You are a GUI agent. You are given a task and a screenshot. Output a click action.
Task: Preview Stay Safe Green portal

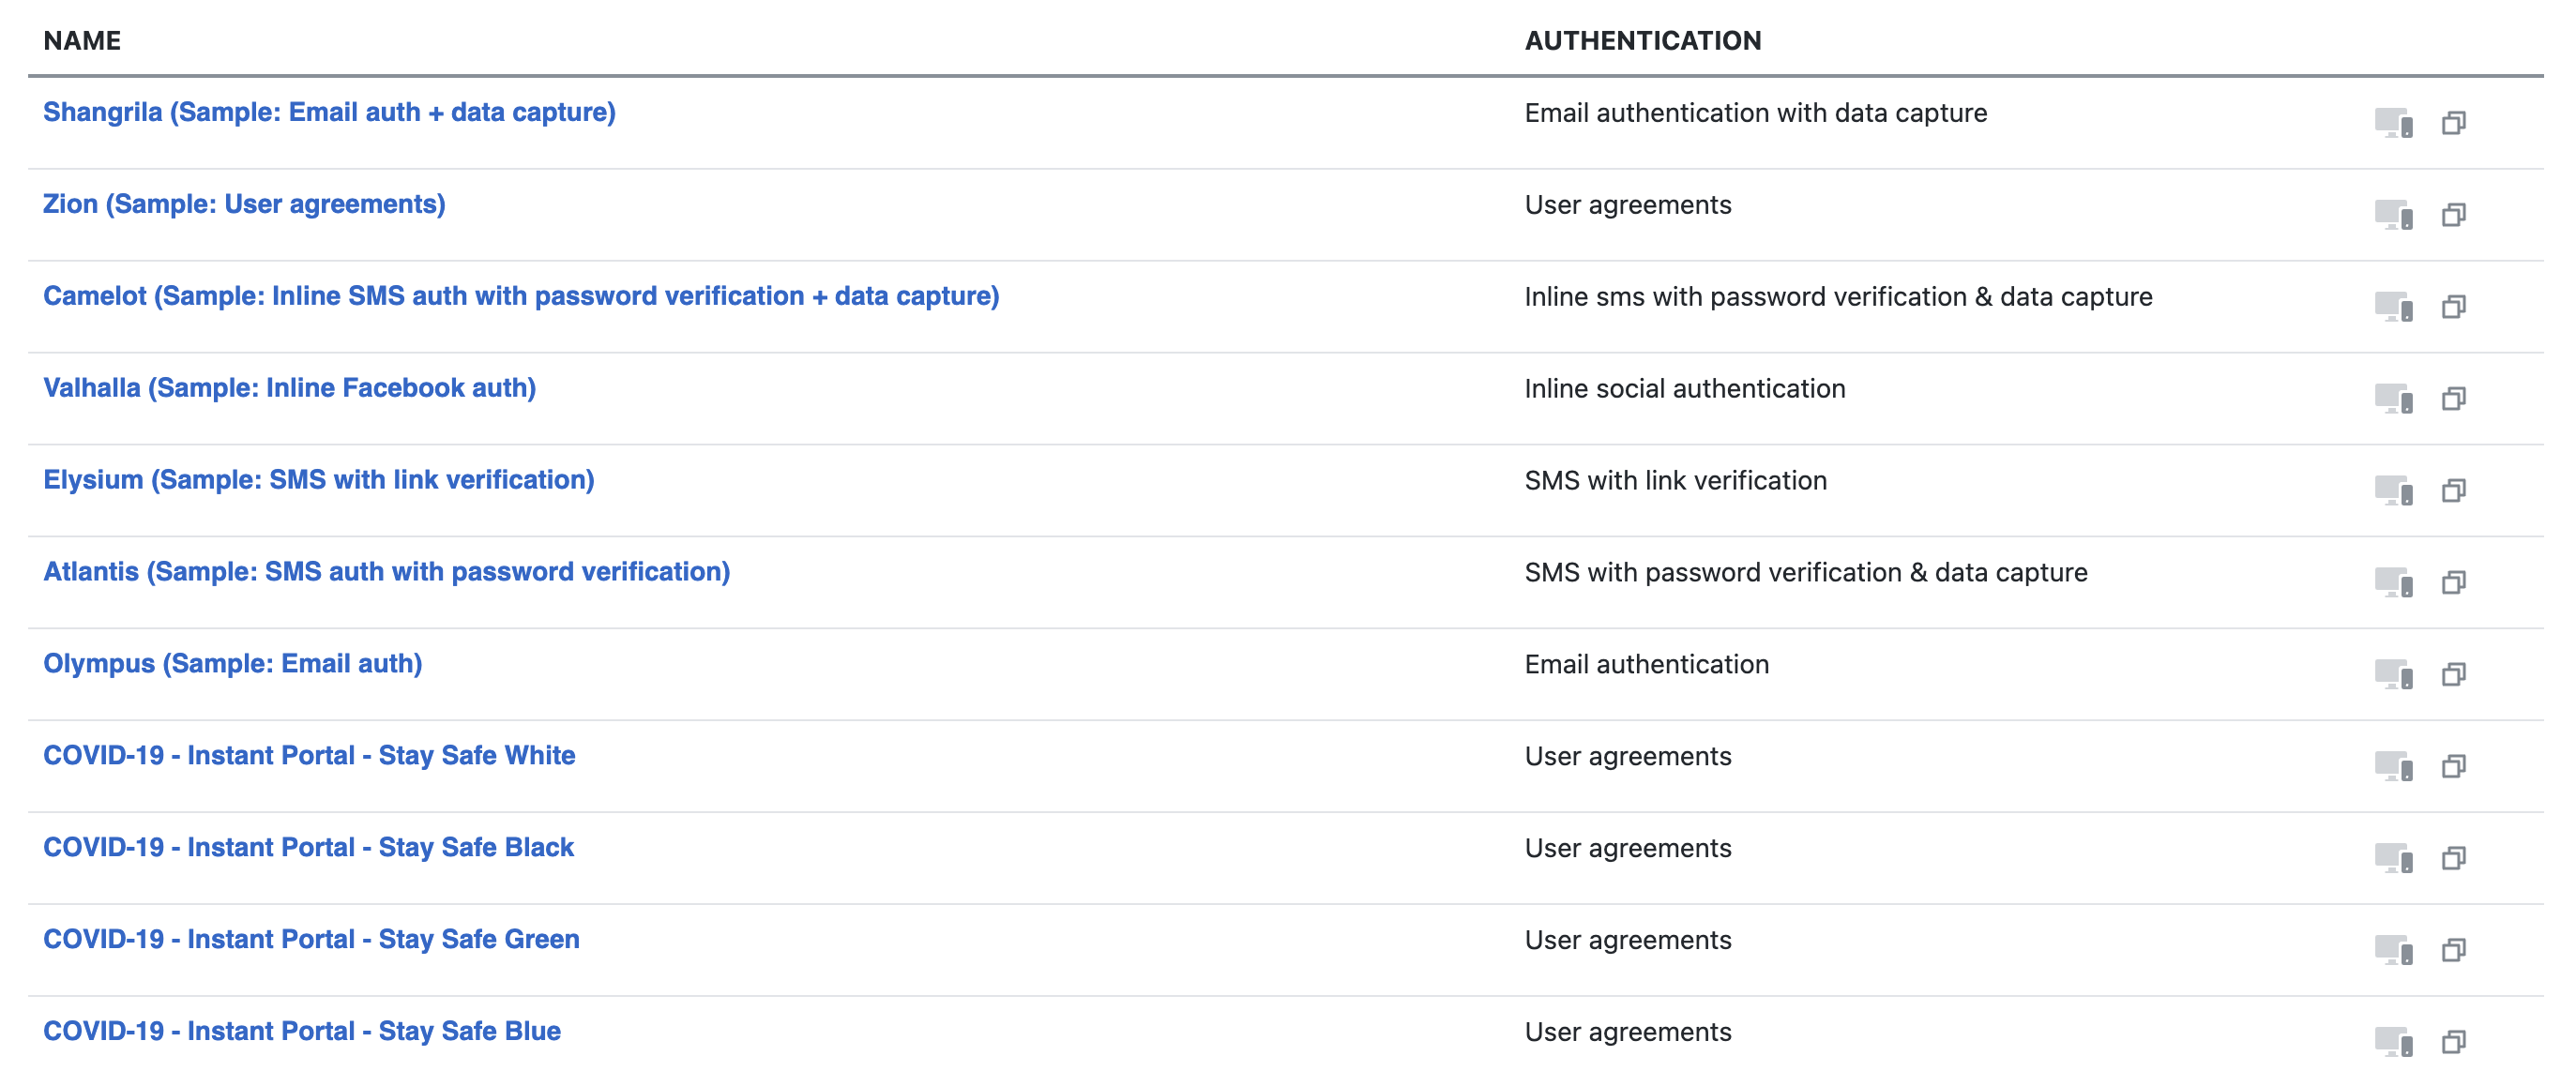coord(2393,950)
